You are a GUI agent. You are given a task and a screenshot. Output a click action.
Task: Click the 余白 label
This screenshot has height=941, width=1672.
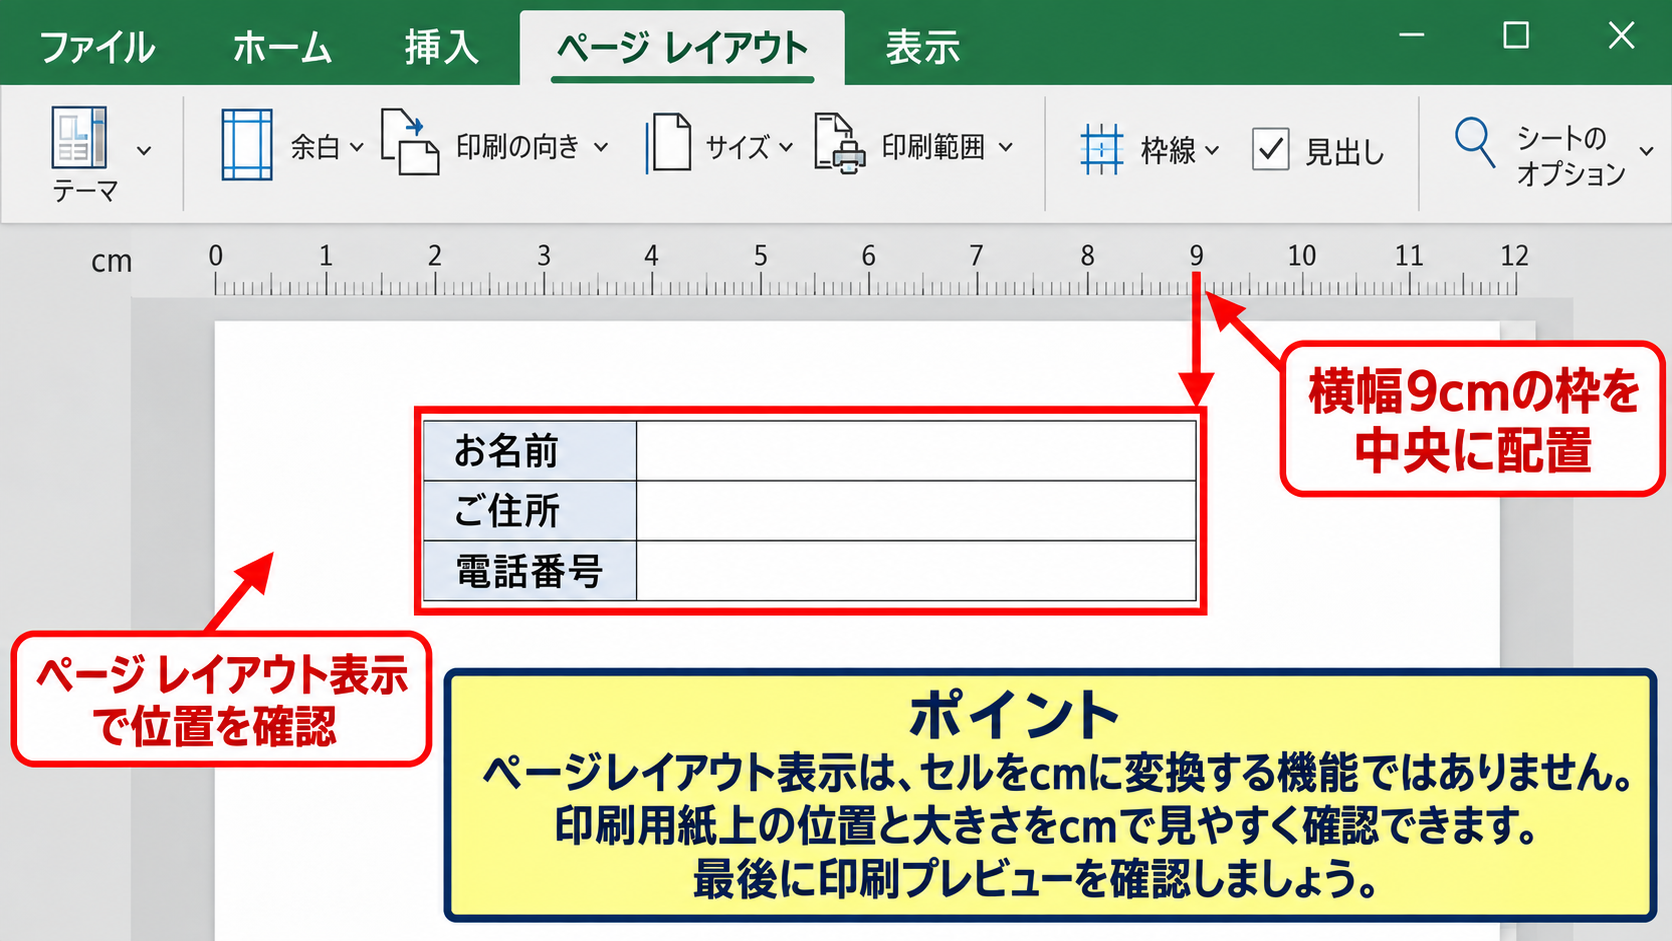pyautogui.click(x=315, y=147)
